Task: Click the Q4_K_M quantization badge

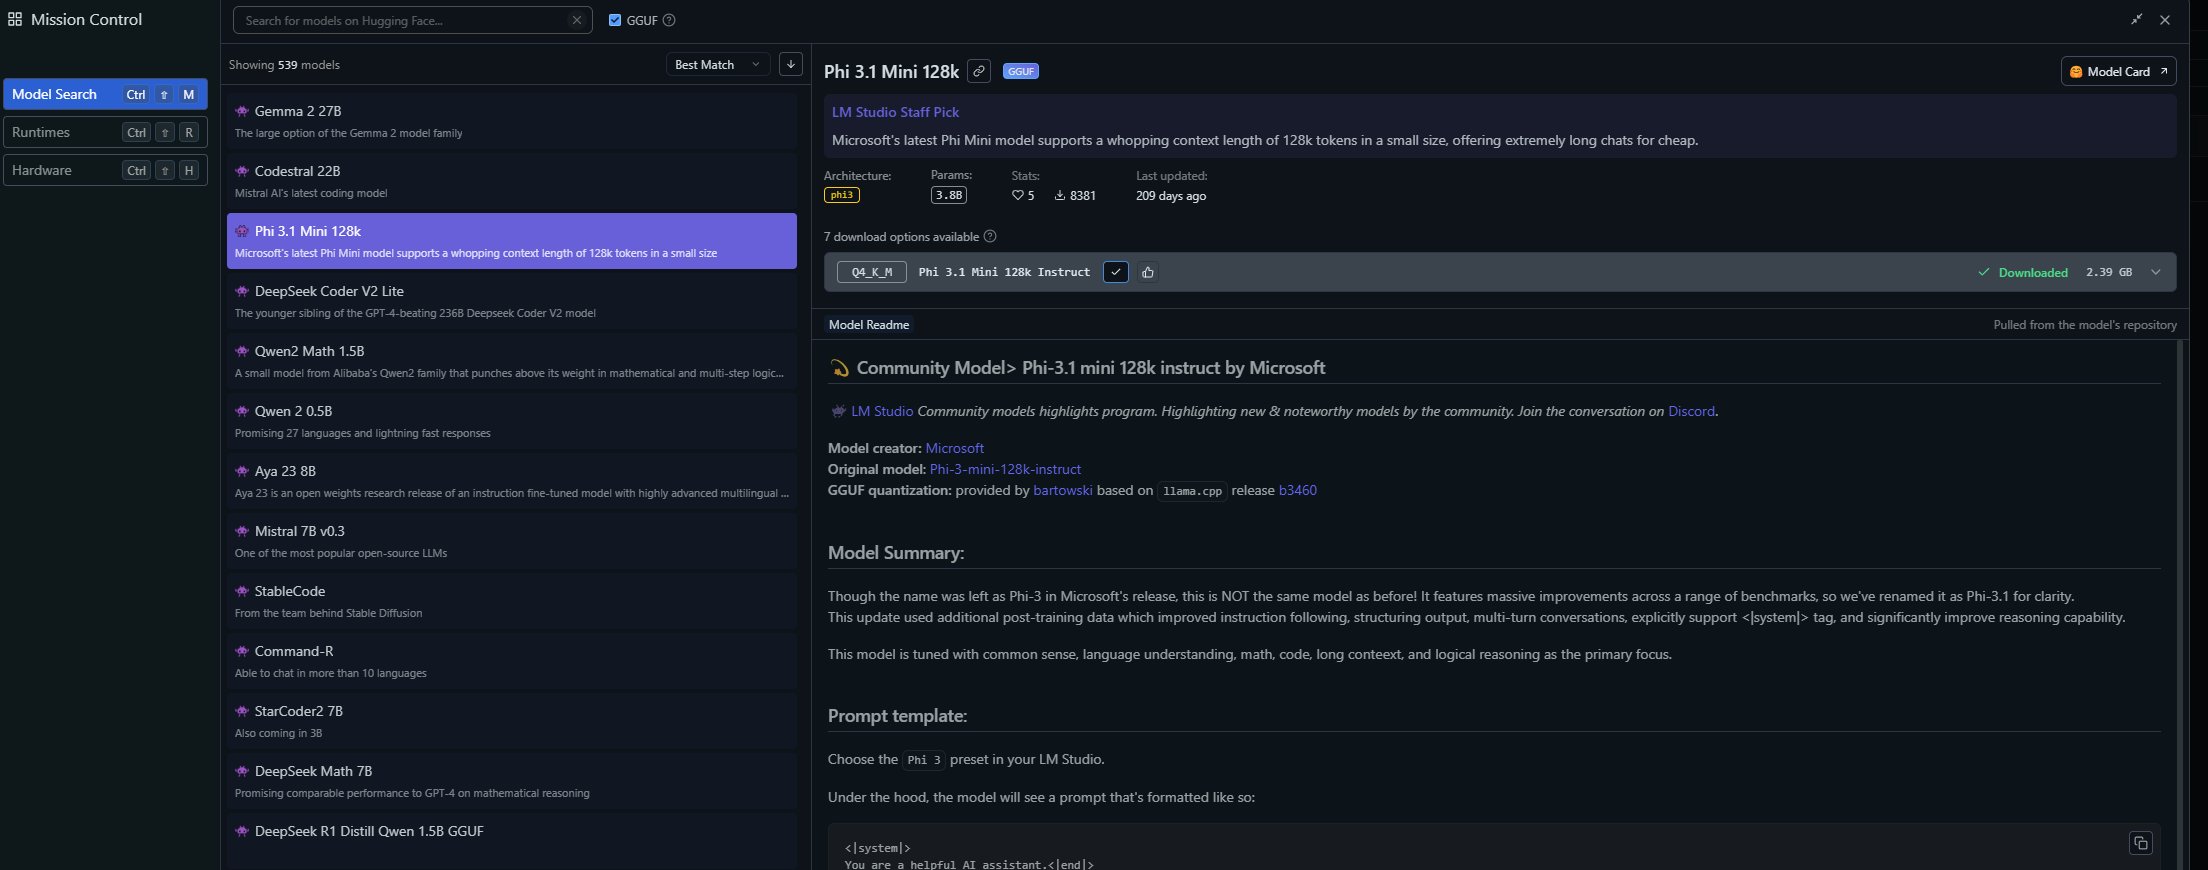Action: coord(872,272)
